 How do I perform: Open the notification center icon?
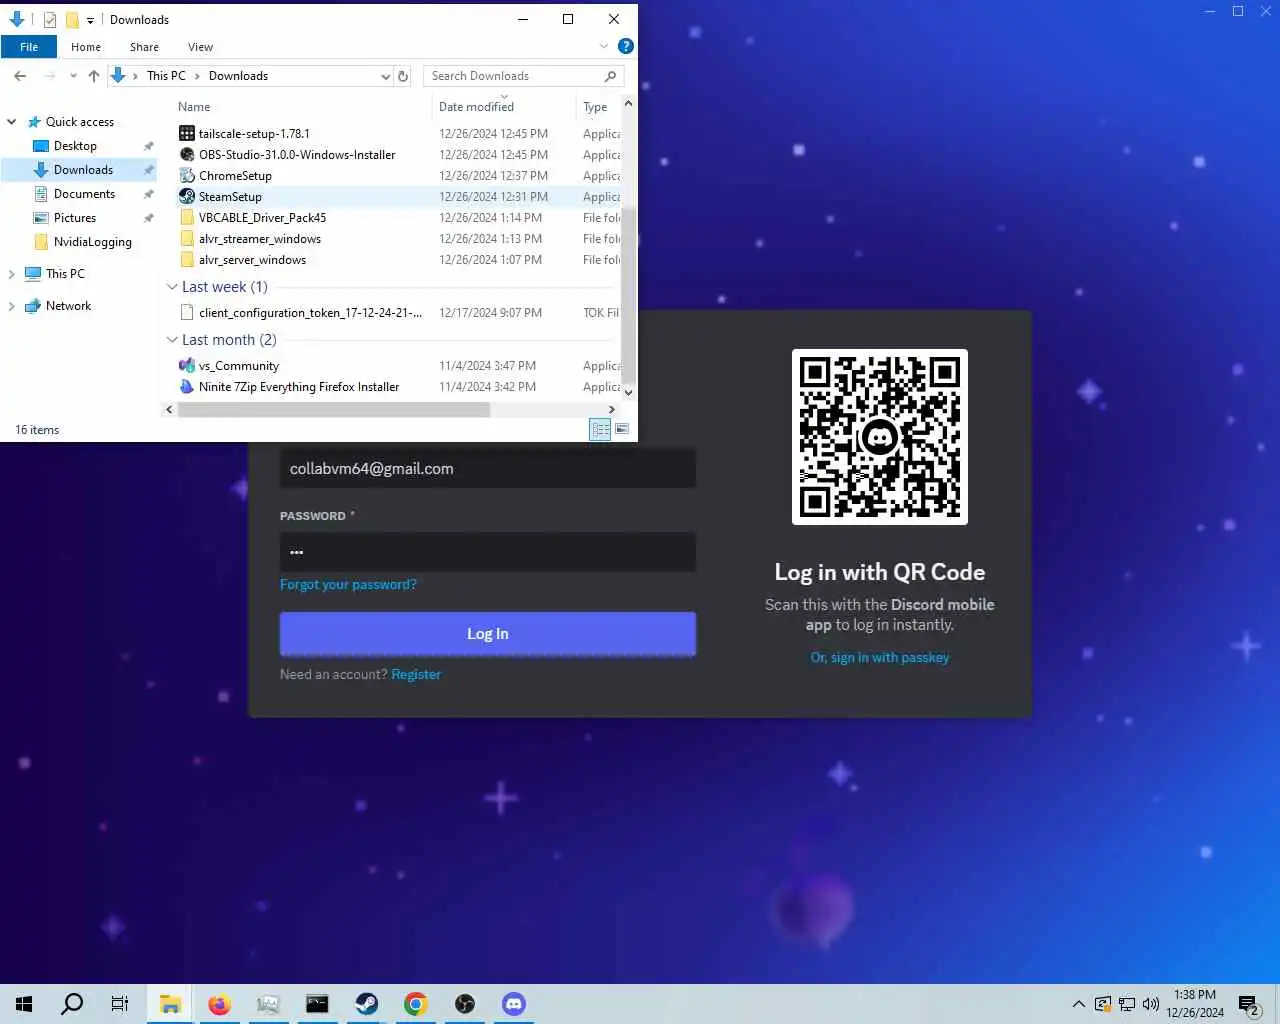coord(1249,1004)
